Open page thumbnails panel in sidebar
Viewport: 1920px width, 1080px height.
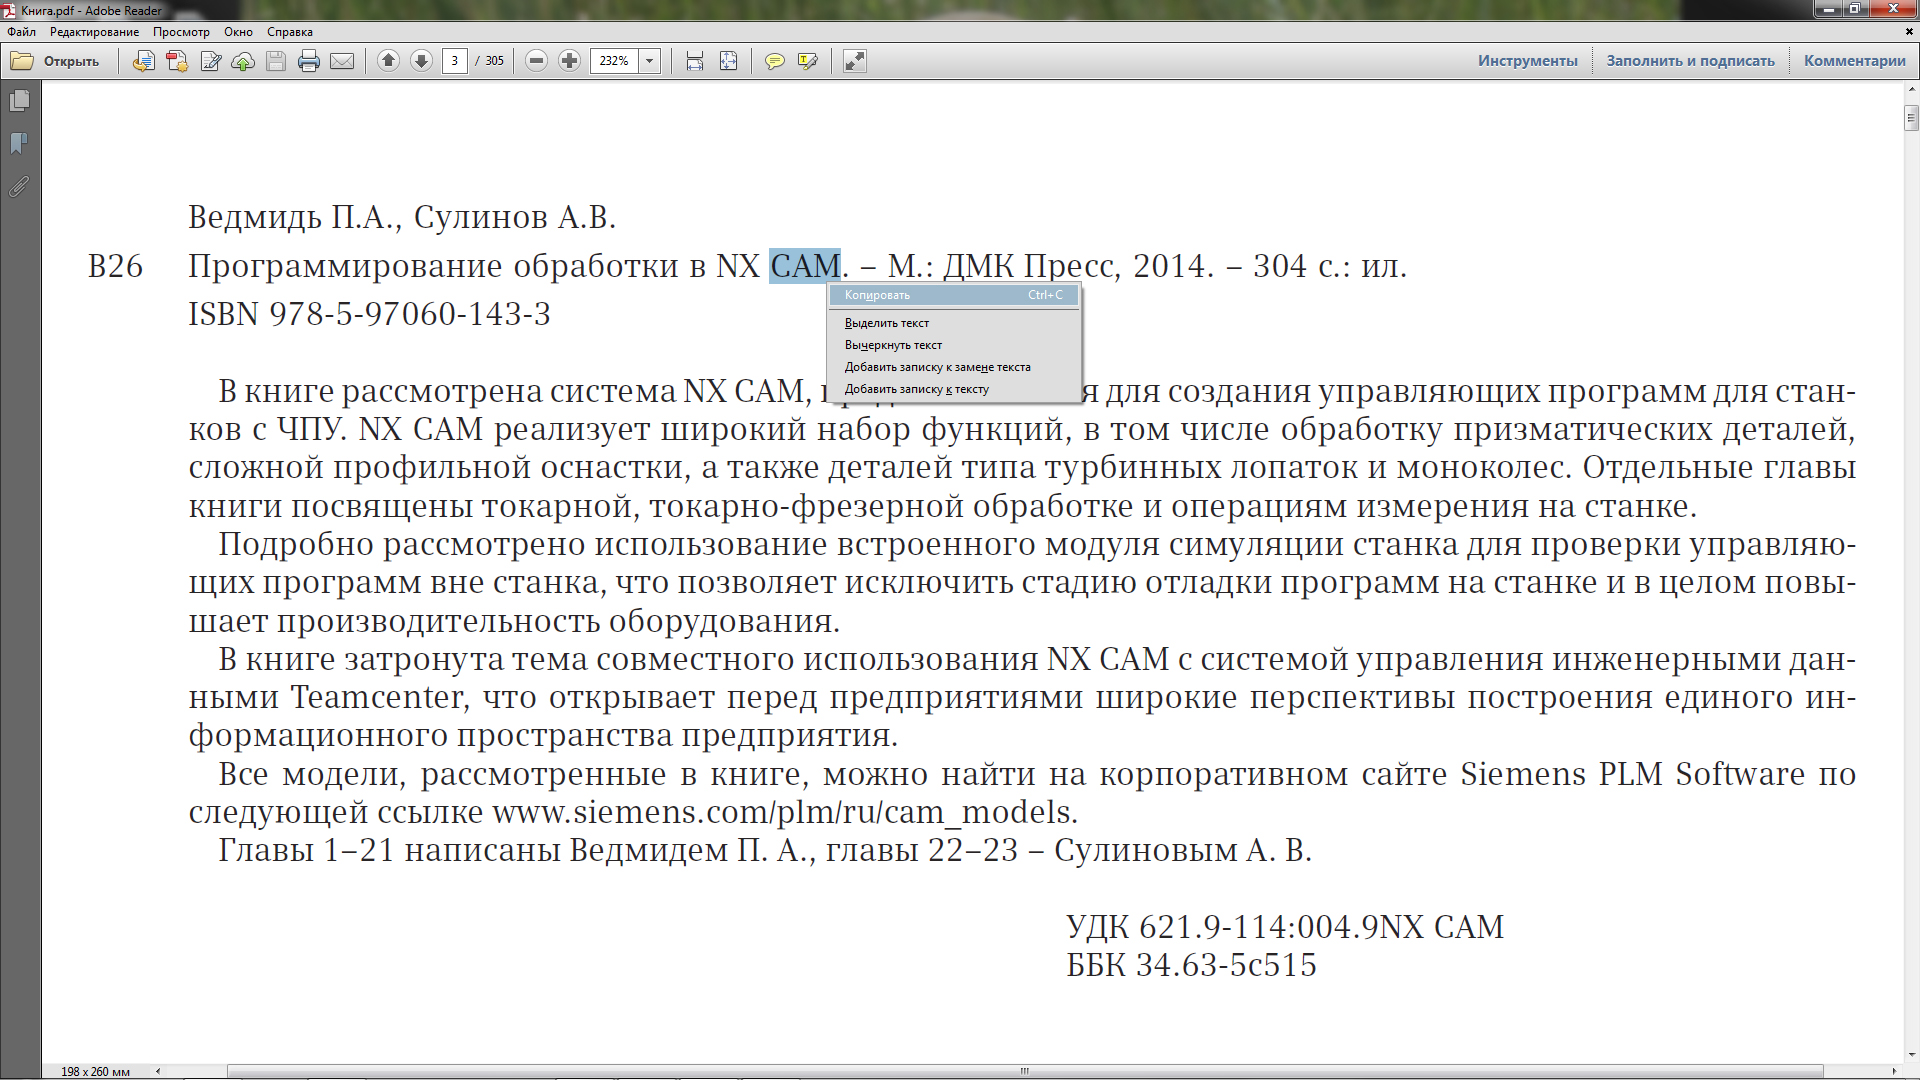click(19, 101)
